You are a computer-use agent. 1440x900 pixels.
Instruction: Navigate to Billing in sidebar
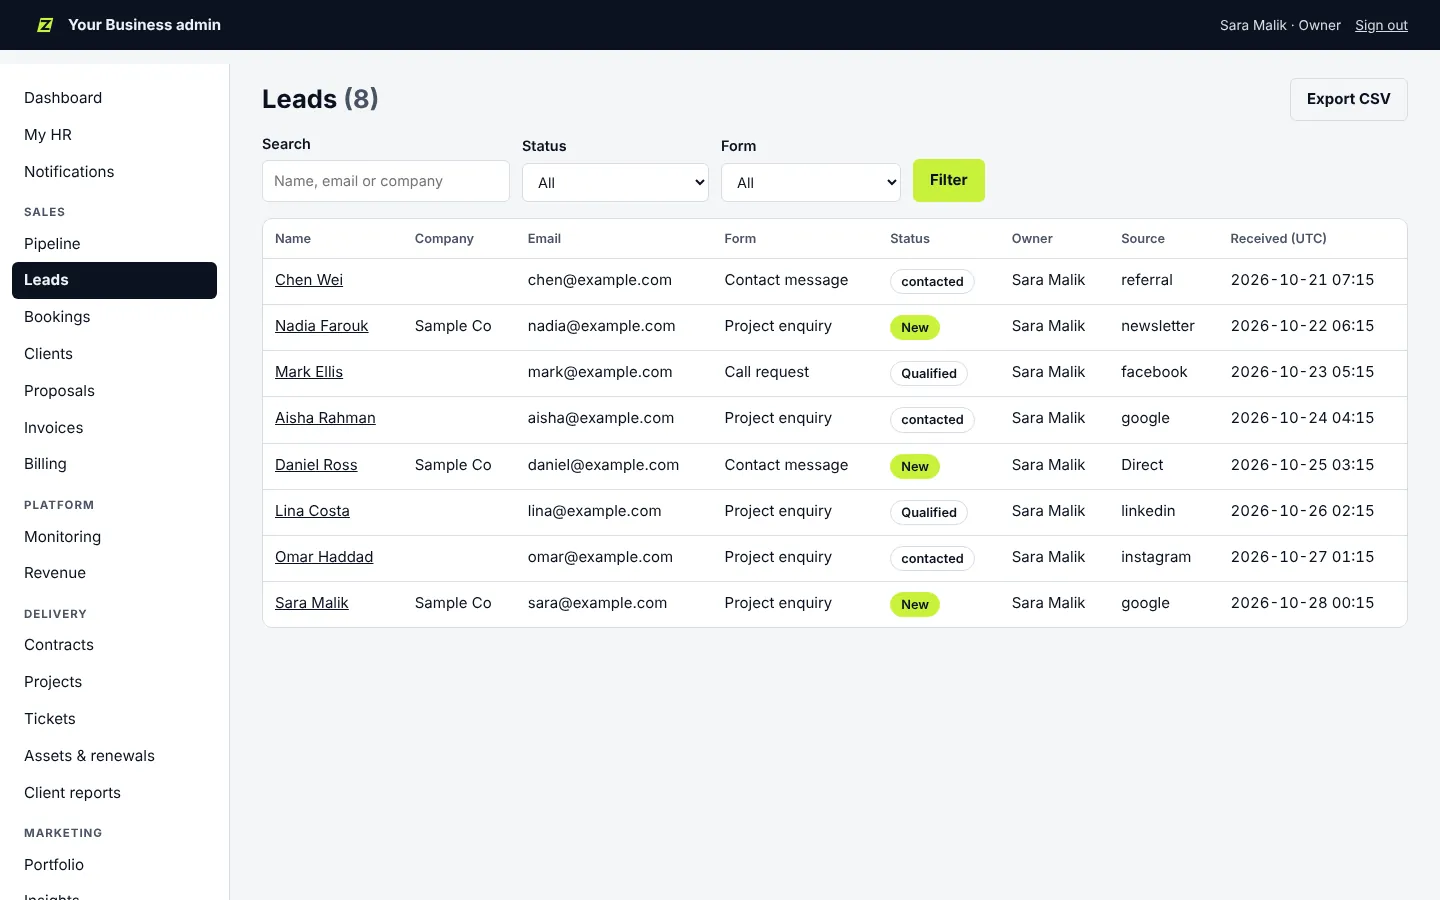click(114, 464)
